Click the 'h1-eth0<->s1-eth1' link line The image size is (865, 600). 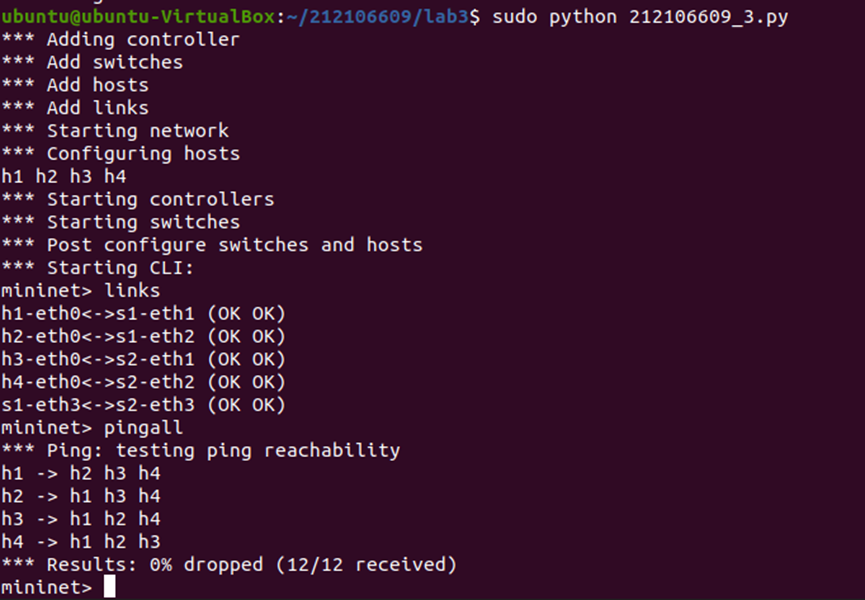point(143,313)
